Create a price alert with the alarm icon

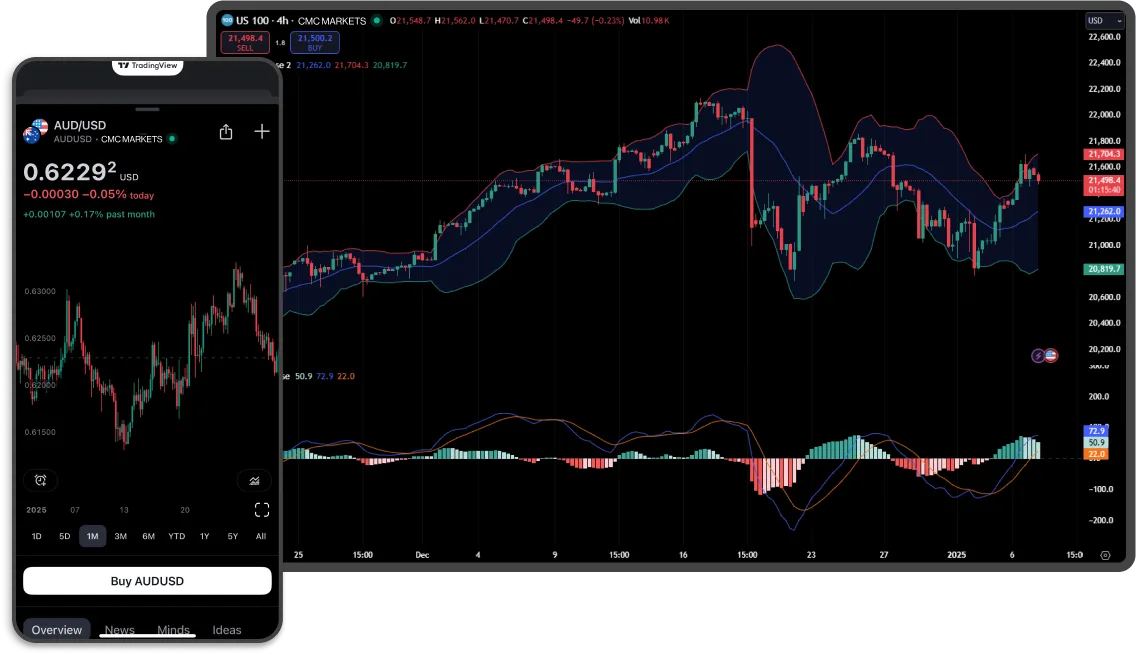coord(40,481)
